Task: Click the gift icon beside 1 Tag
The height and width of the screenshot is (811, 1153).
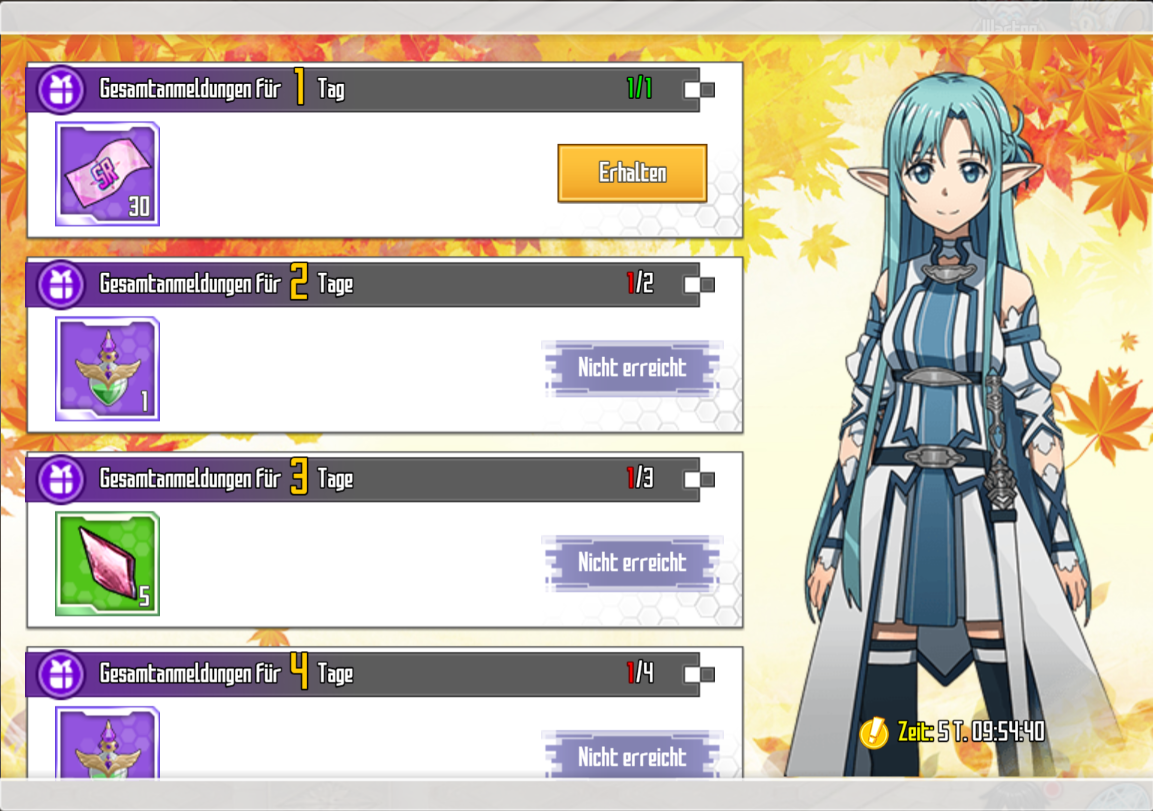Action: click(x=61, y=90)
